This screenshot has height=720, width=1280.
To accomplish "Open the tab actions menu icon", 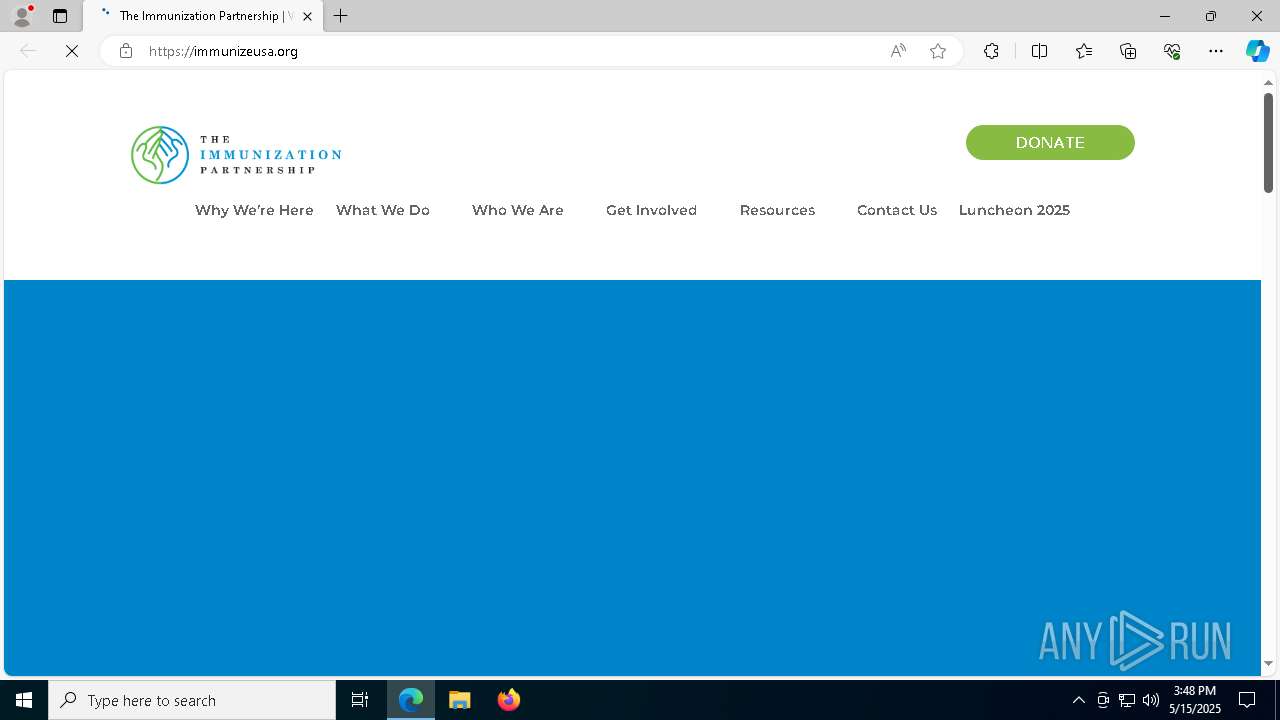I will [60, 16].
